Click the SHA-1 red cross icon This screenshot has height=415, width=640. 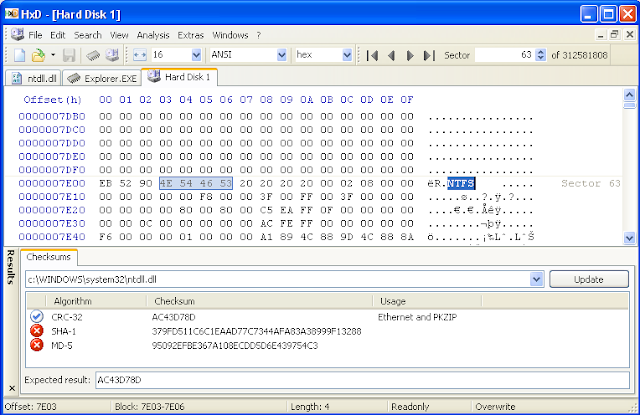coord(37,331)
